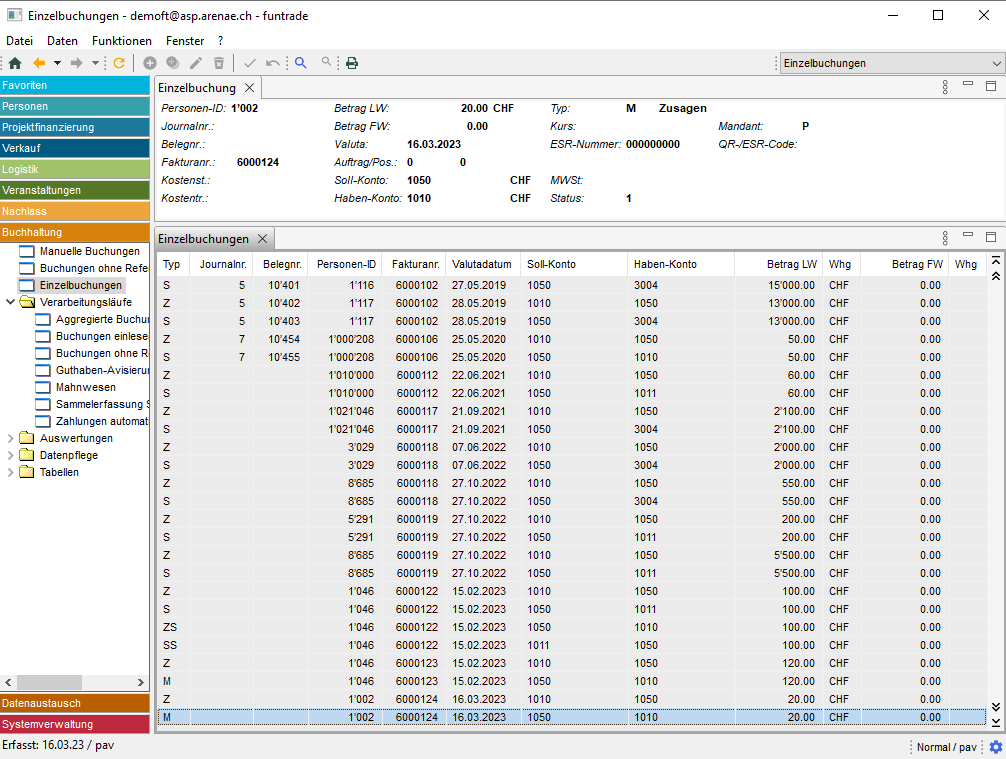Open the Funktionen menu

121,41
